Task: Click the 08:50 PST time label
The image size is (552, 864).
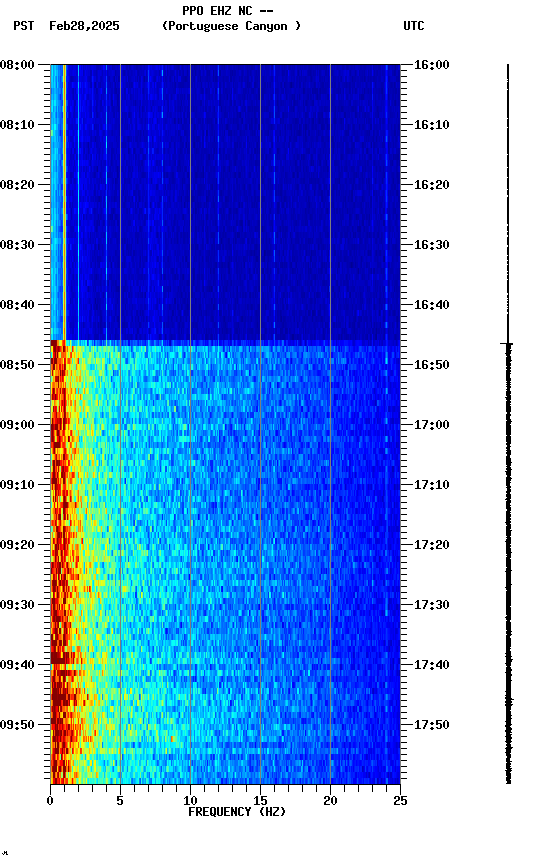Action: point(17,365)
